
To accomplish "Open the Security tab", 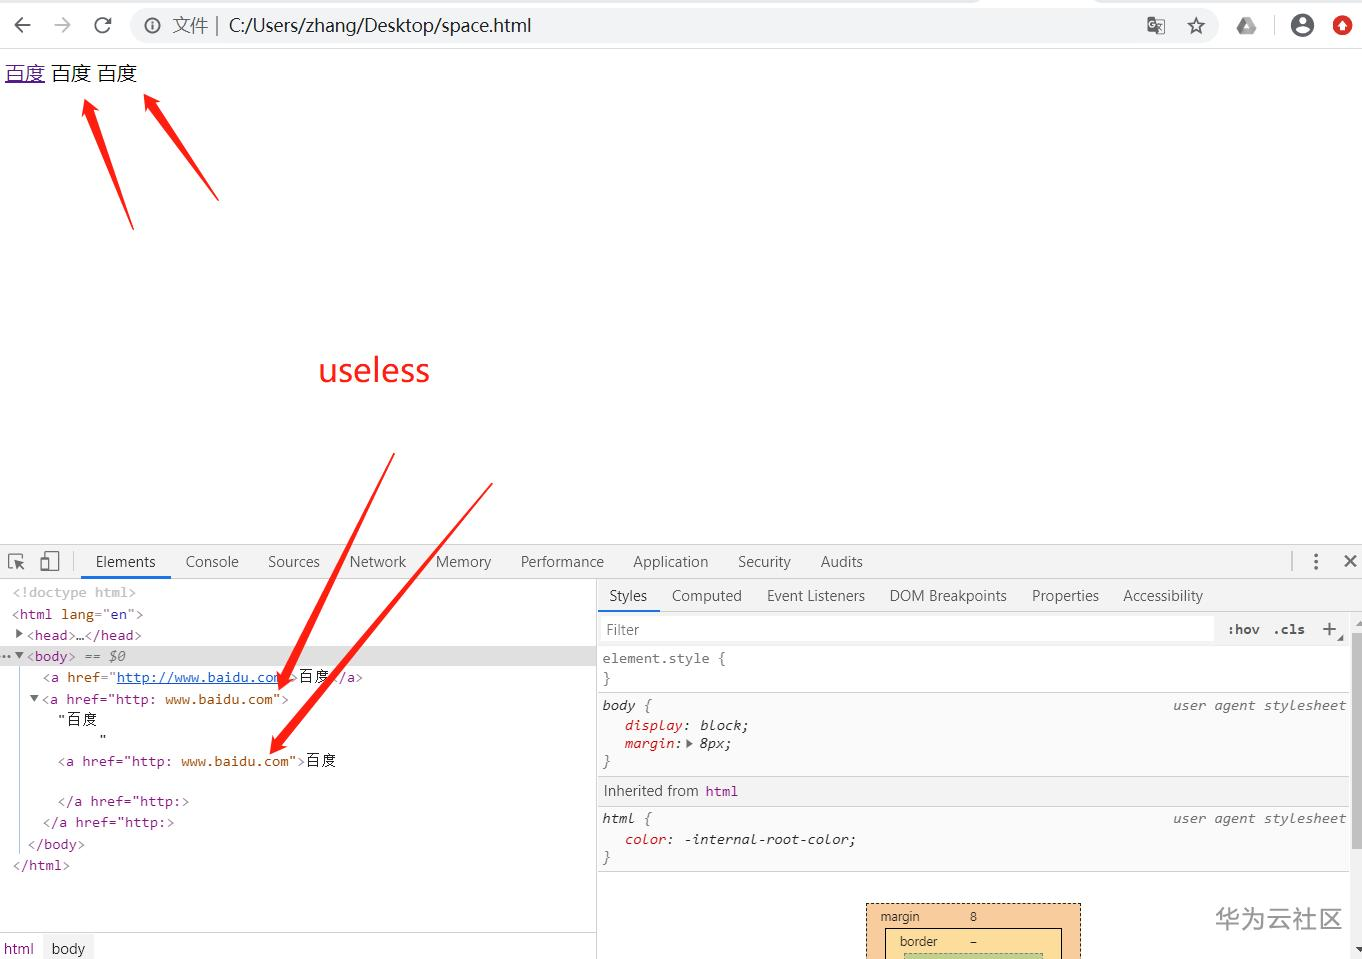I will [x=764, y=562].
